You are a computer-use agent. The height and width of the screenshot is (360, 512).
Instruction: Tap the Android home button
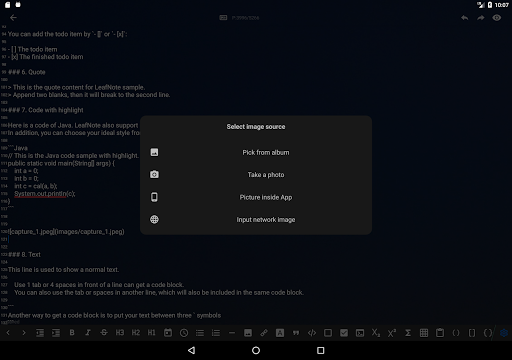(256, 350)
